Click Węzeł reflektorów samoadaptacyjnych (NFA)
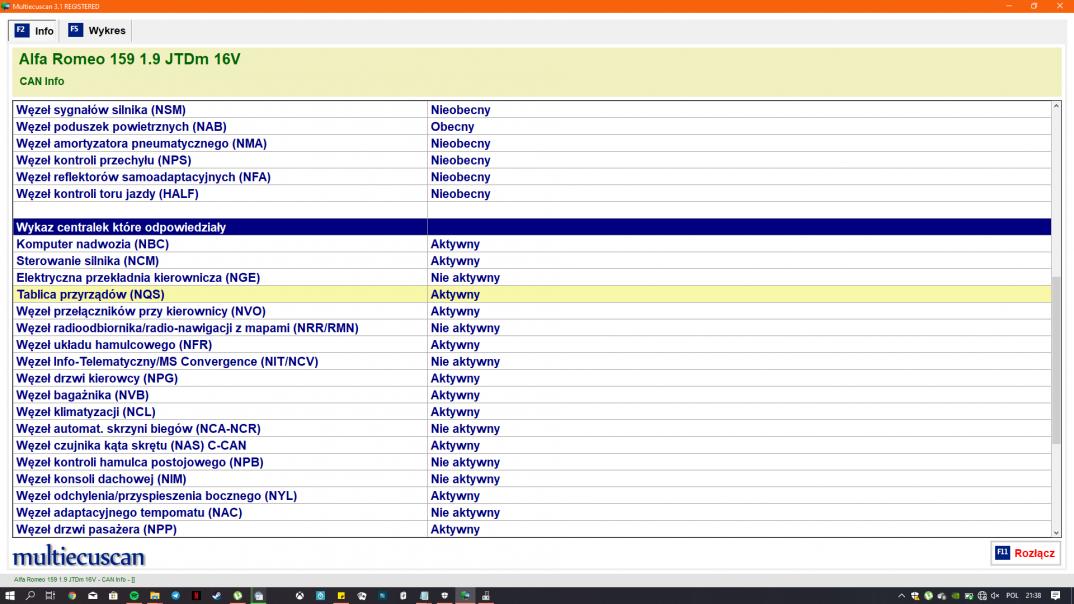This screenshot has width=1074, height=604. tap(532, 177)
